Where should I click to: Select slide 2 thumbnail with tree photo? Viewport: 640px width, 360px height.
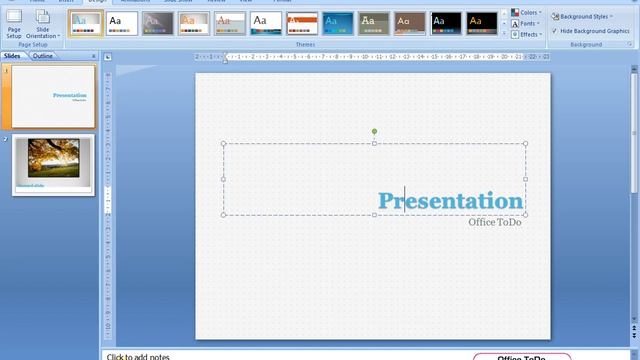pyautogui.click(x=53, y=165)
